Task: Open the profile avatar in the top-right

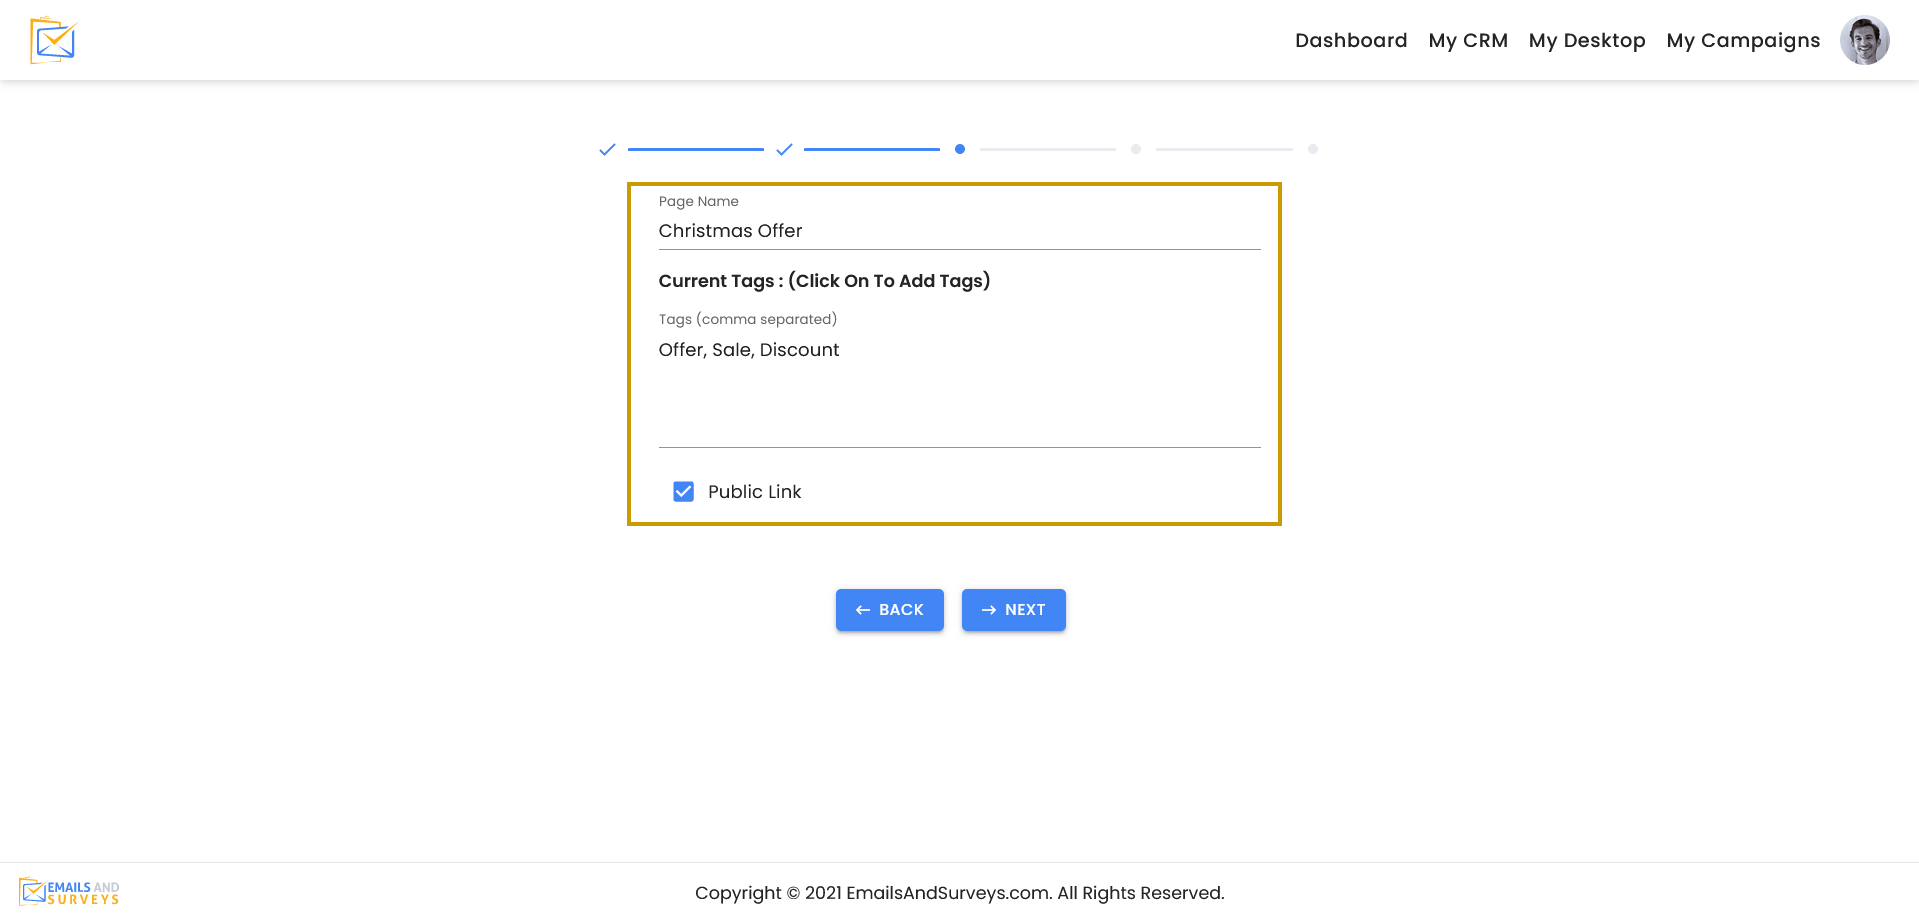Action: tap(1864, 40)
